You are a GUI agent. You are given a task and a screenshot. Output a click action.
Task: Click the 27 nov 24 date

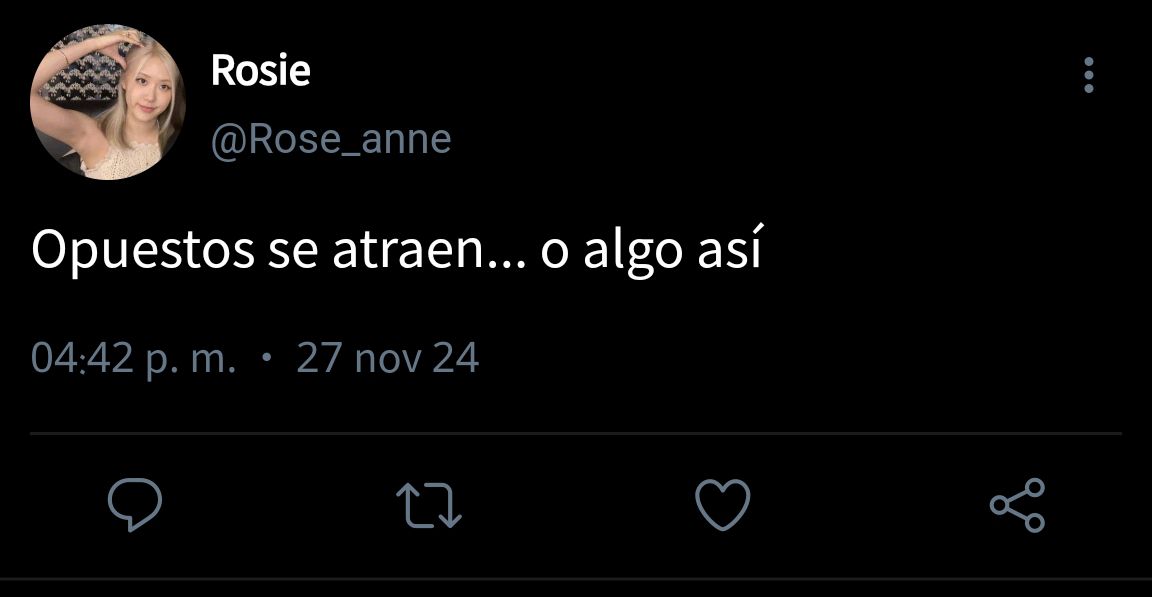[x=388, y=358]
